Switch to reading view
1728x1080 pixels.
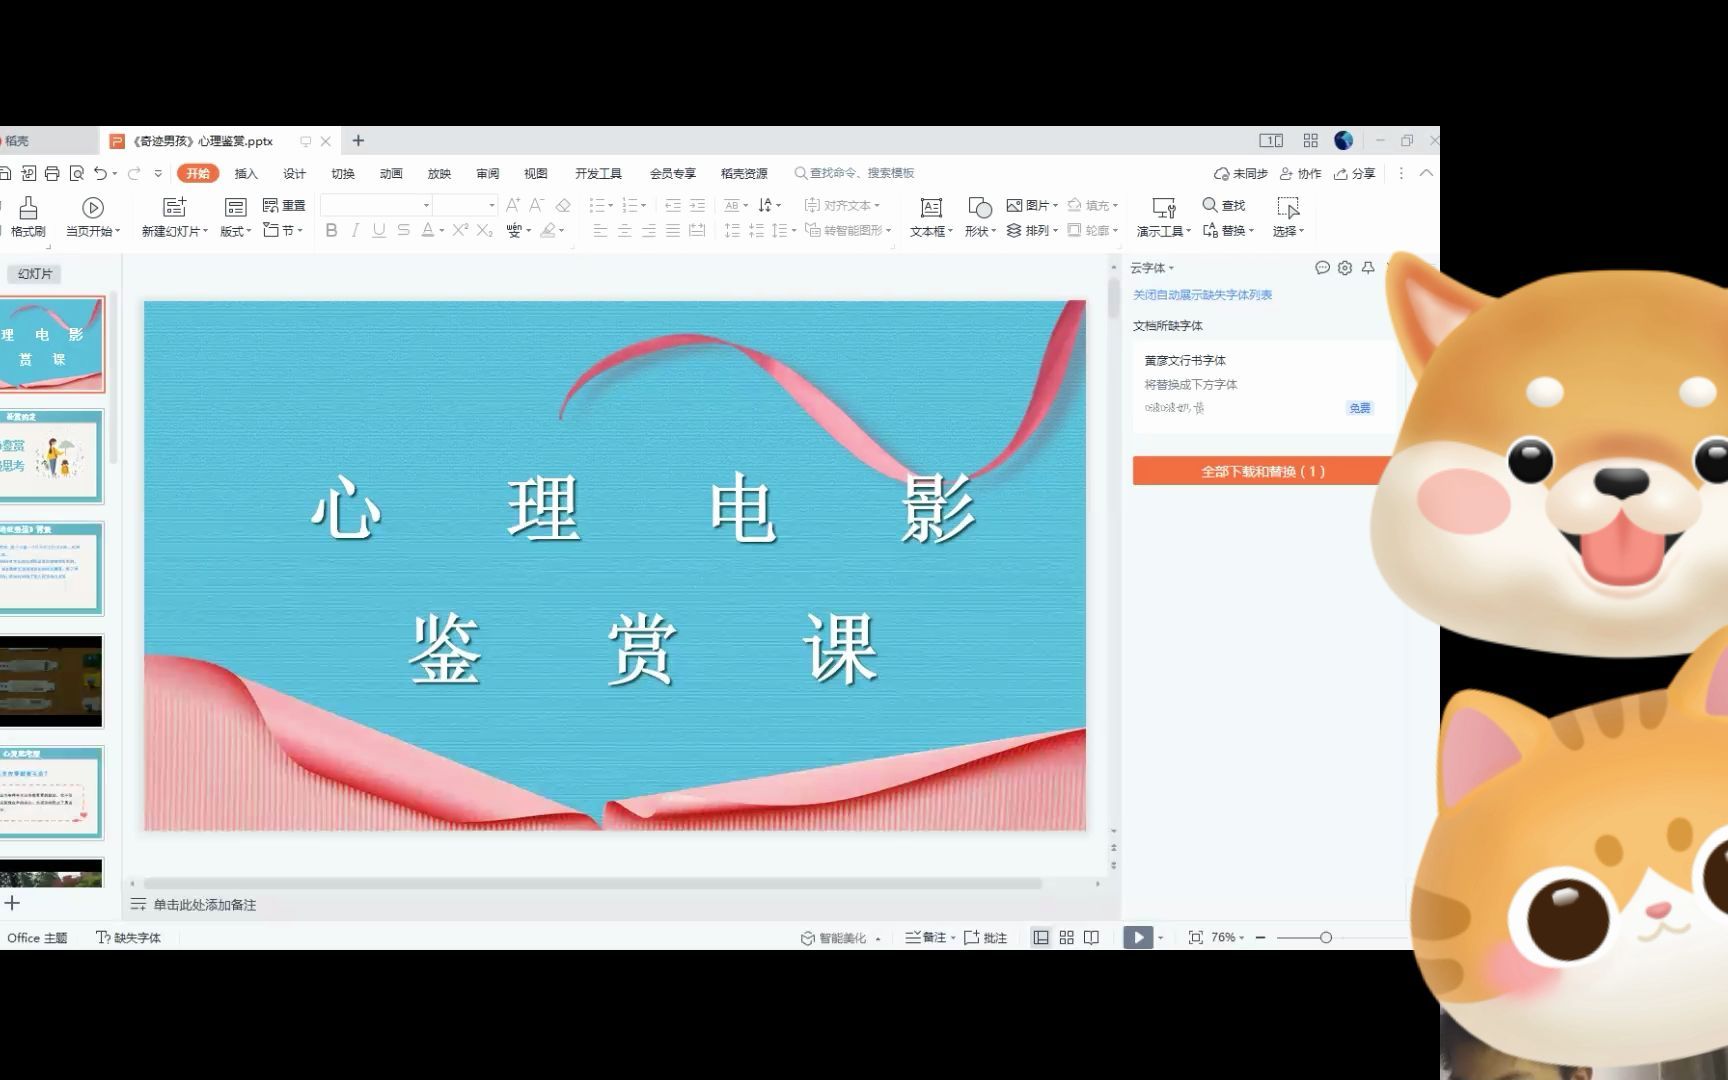tap(1091, 937)
